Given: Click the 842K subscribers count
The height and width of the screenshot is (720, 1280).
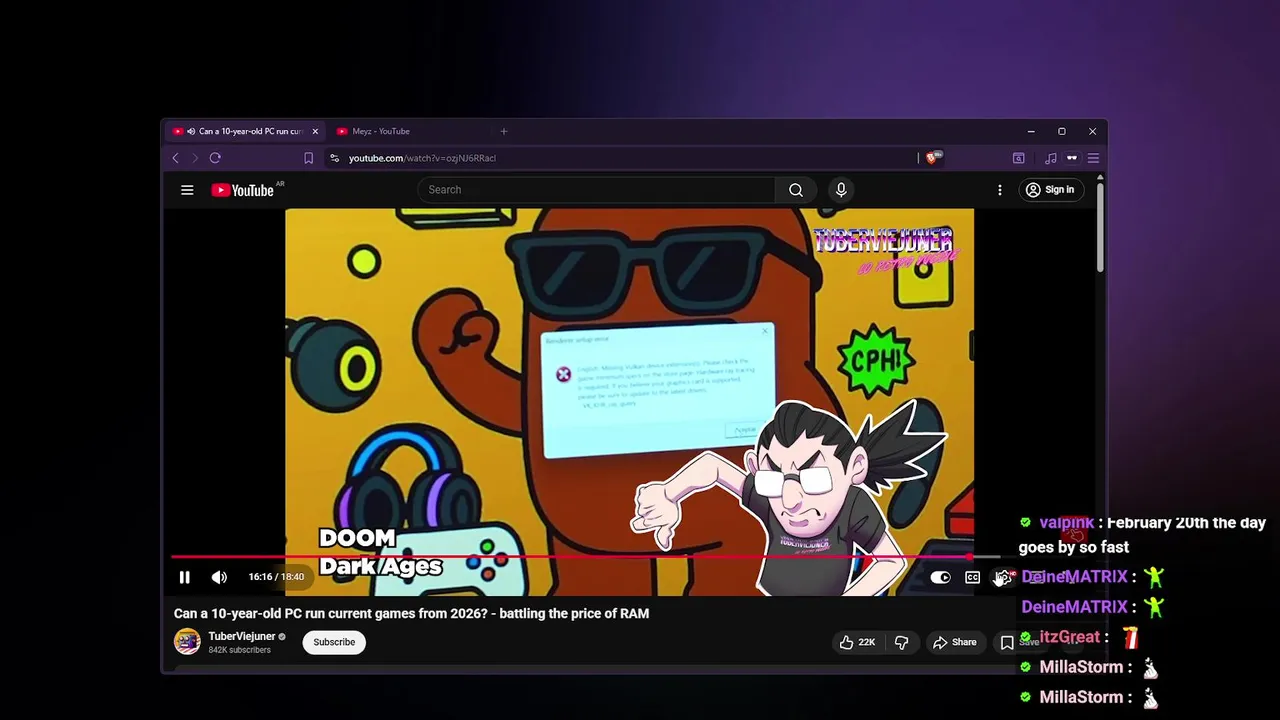Looking at the screenshot, I should click(x=239, y=650).
